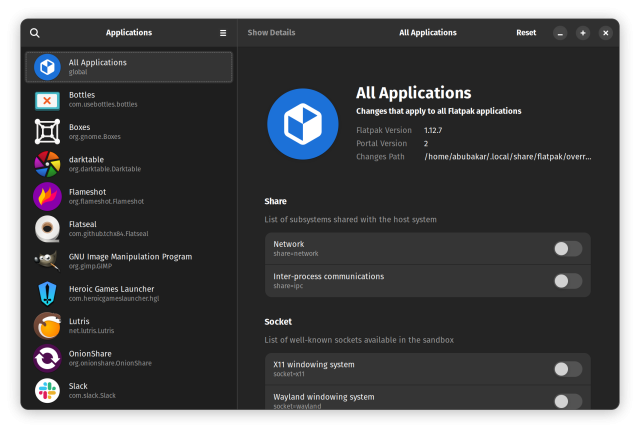
Task: Select All Applications global entry
Action: pos(129,67)
